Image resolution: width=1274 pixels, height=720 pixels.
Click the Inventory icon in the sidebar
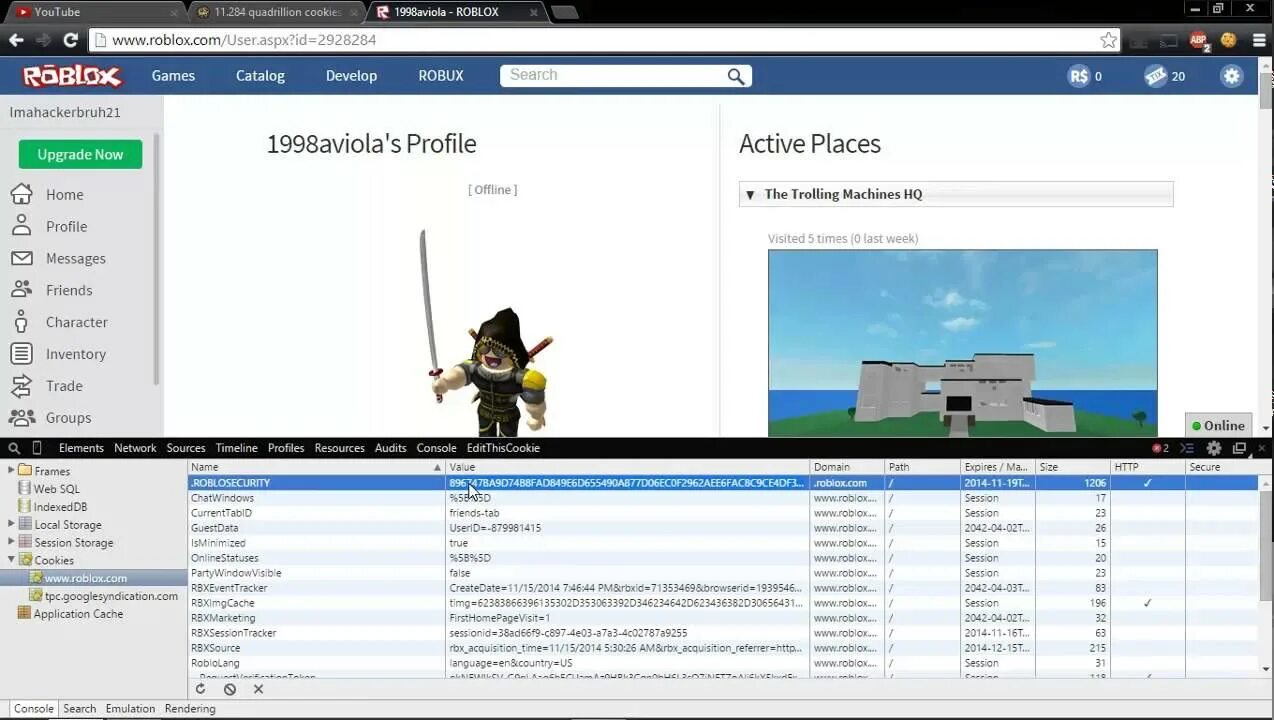(21, 354)
